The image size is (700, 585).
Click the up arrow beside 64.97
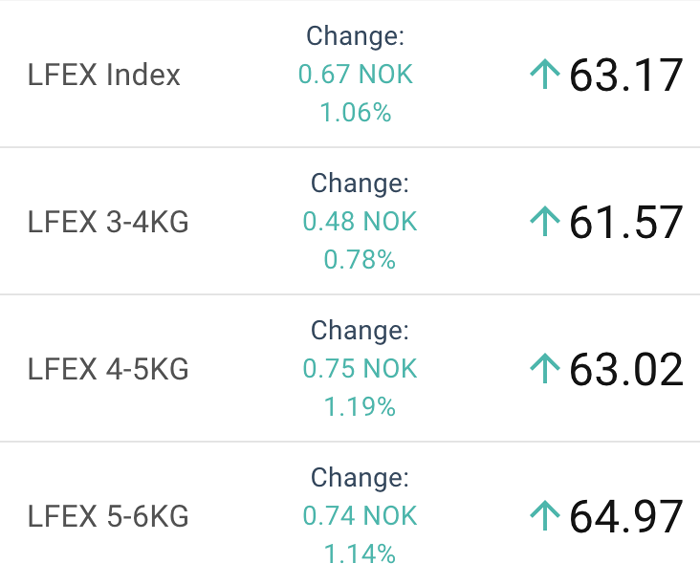545,516
